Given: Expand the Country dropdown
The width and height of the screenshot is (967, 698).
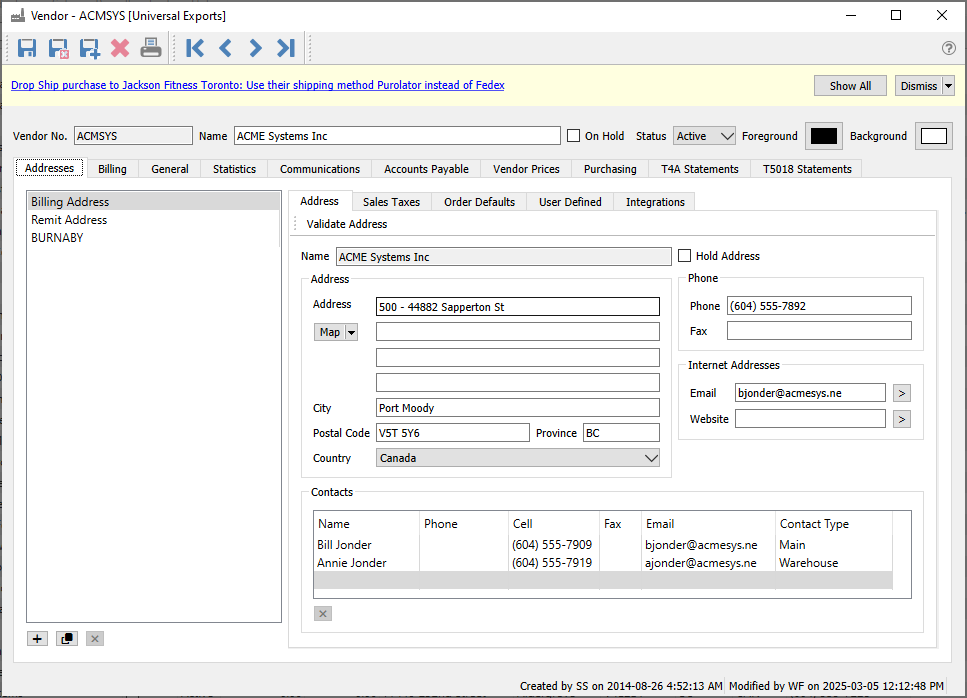Looking at the screenshot, I should click(x=651, y=458).
